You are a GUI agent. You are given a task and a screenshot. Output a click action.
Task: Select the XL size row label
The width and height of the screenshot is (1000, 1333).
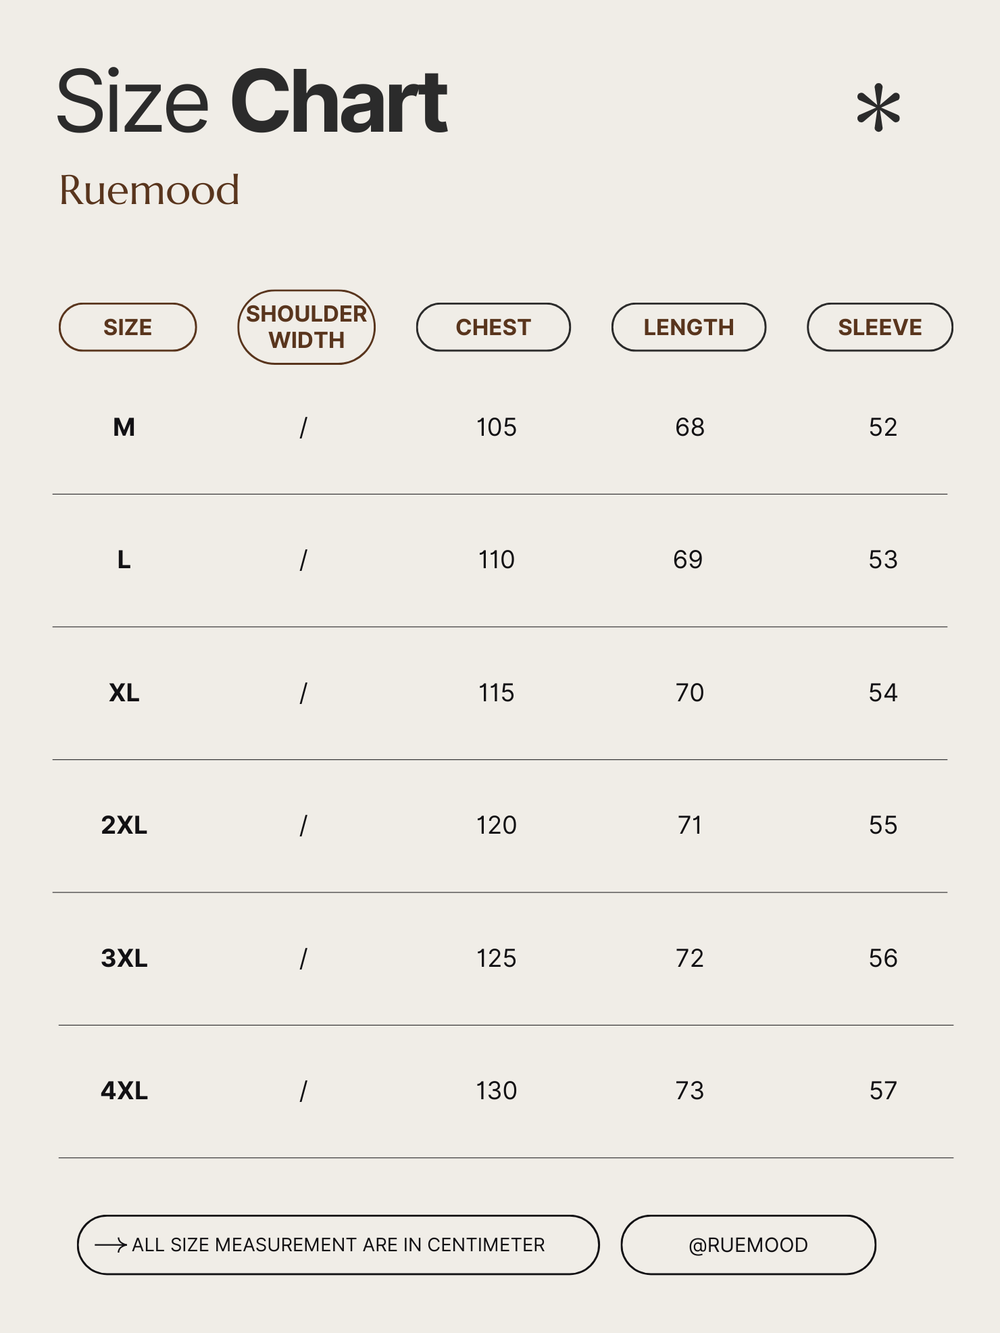(124, 693)
